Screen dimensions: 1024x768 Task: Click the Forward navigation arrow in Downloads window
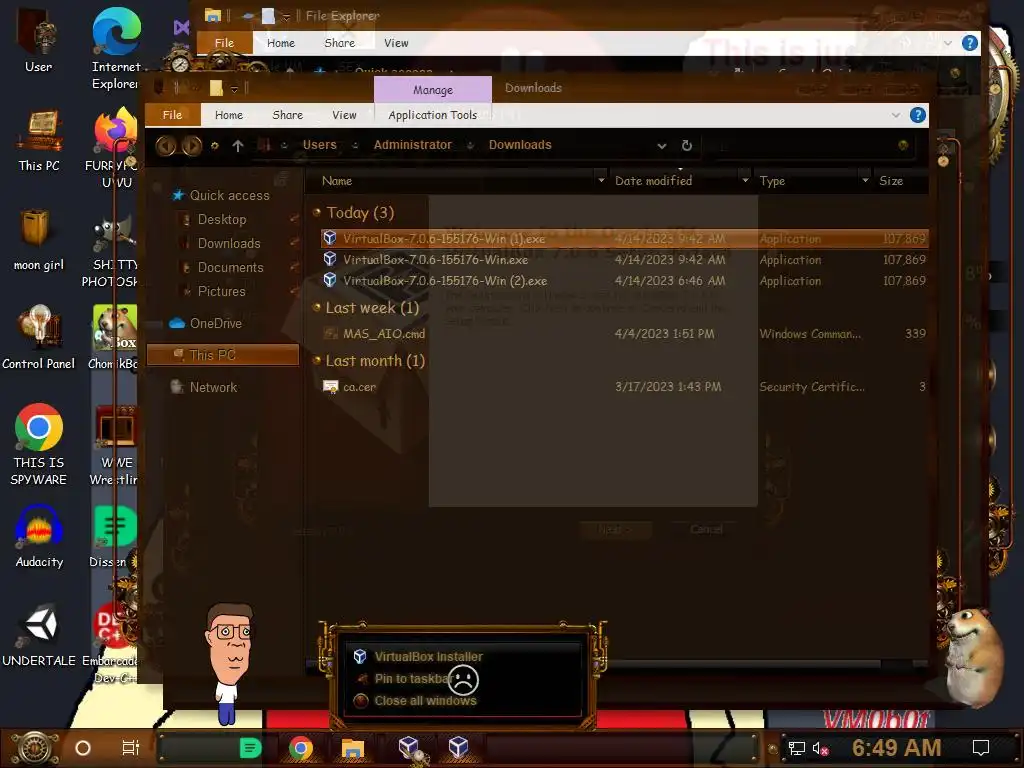coord(191,146)
